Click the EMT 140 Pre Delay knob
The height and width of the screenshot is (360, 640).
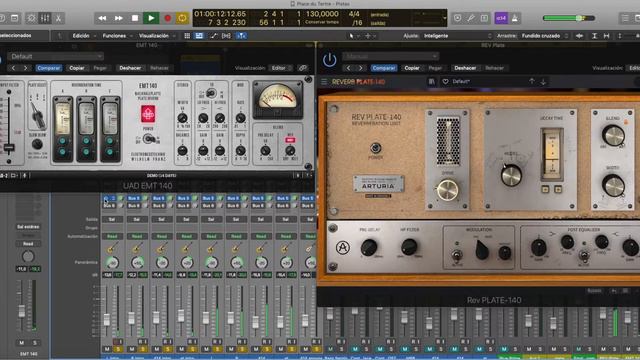(x=265, y=151)
